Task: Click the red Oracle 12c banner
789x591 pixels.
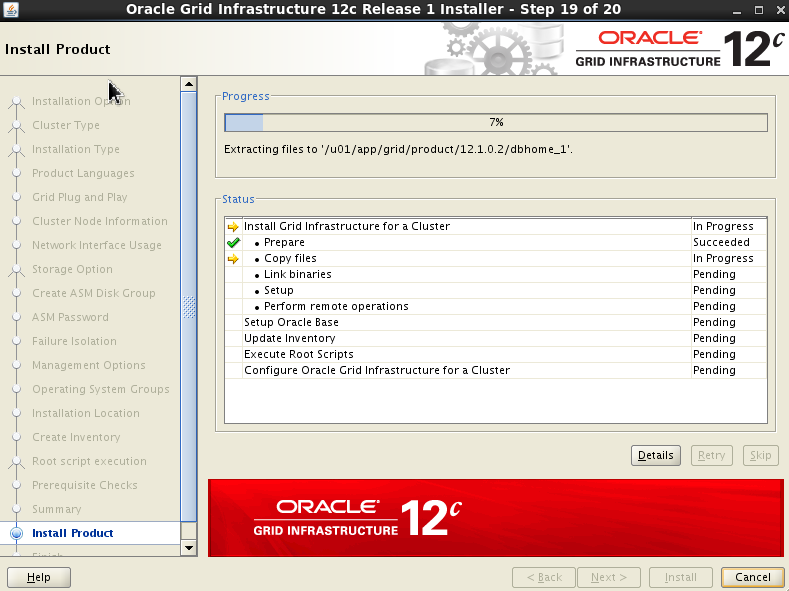Action: pos(496,518)
